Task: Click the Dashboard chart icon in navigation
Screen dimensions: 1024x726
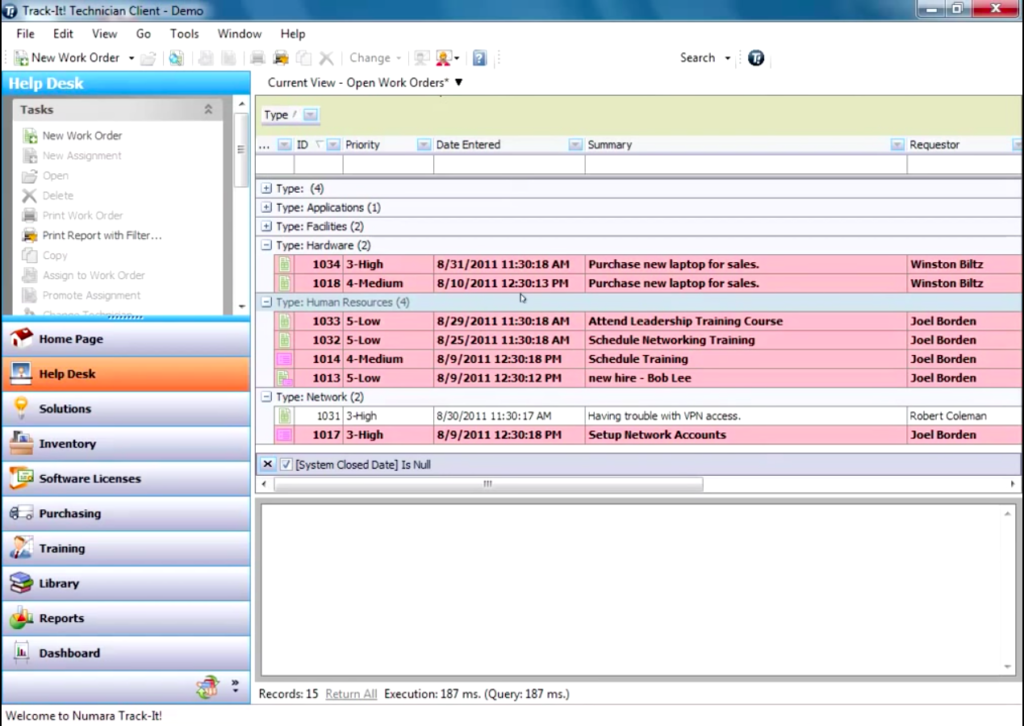Action: point(21,653)
